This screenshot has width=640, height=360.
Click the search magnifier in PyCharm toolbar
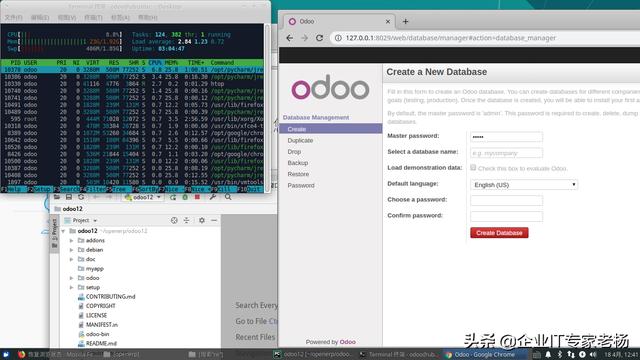pyautogui.click(x=228, y=197)
